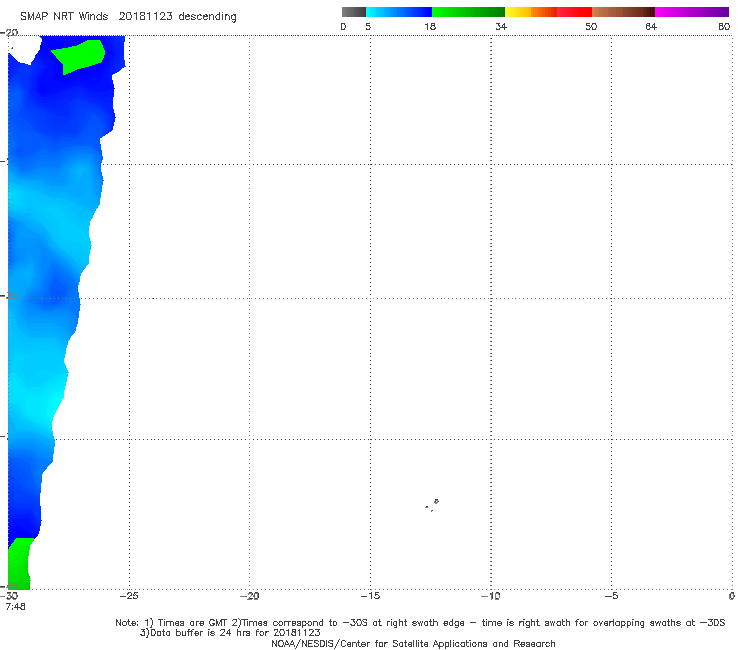Click the color bar label "80"

point(724,27)
